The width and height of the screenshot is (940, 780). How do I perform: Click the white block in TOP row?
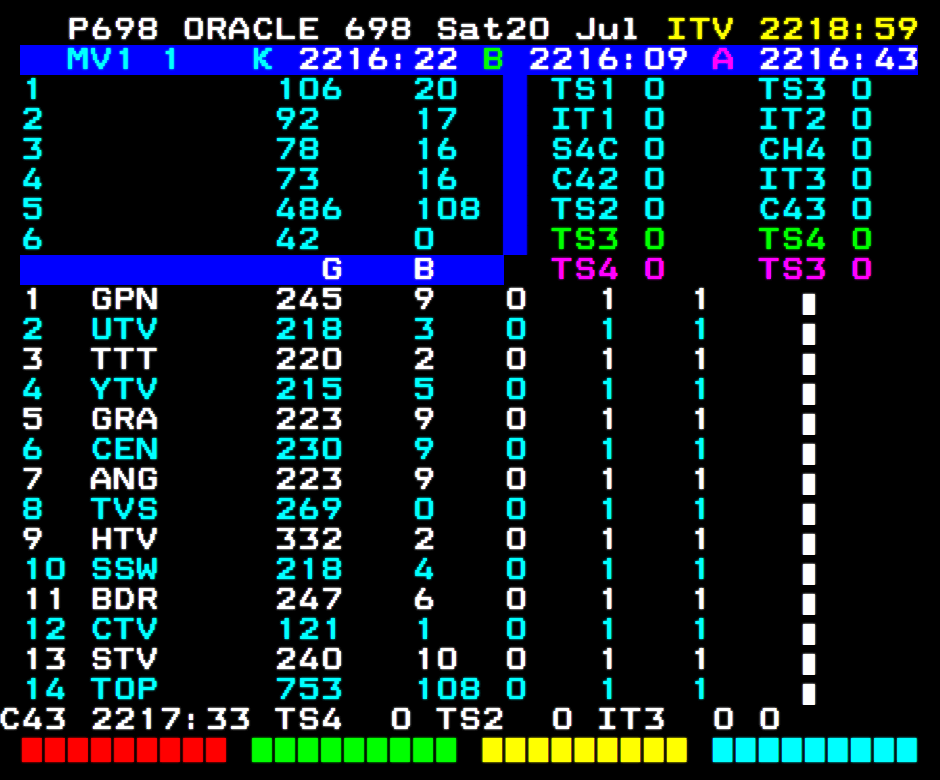pos(809,694)
